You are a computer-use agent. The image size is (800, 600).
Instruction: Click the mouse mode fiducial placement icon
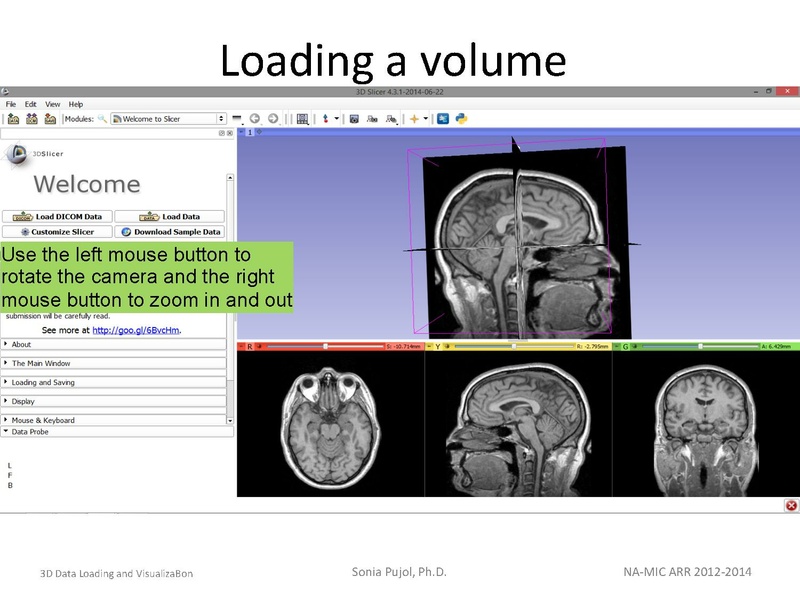tap(326, 119)
